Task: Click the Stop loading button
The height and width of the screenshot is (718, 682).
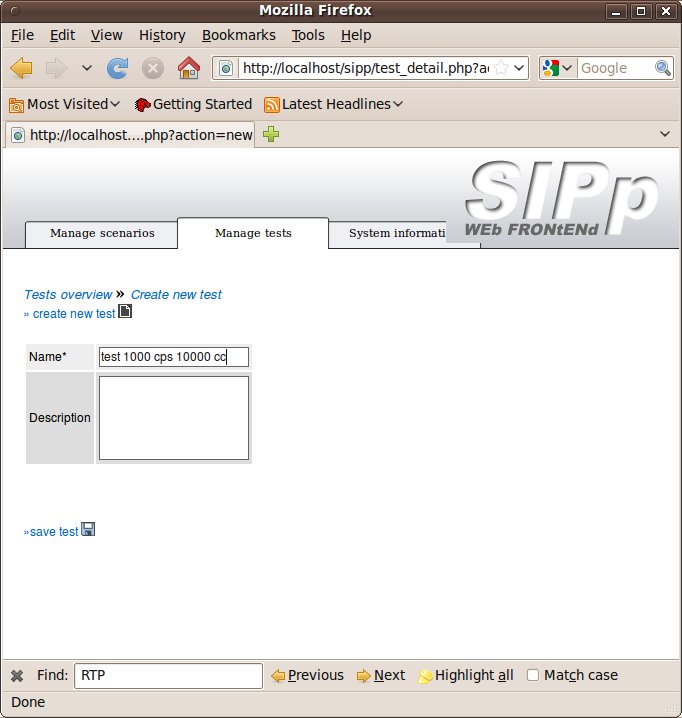Action: point(153,69)
